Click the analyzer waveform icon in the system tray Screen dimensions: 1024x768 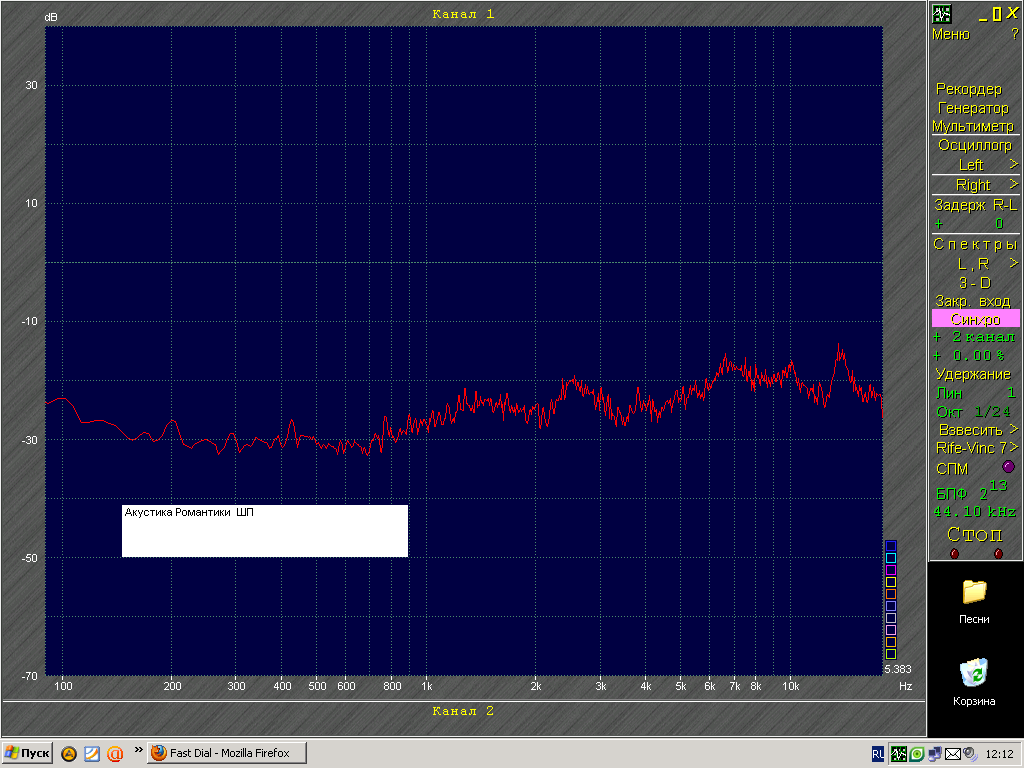899,754
